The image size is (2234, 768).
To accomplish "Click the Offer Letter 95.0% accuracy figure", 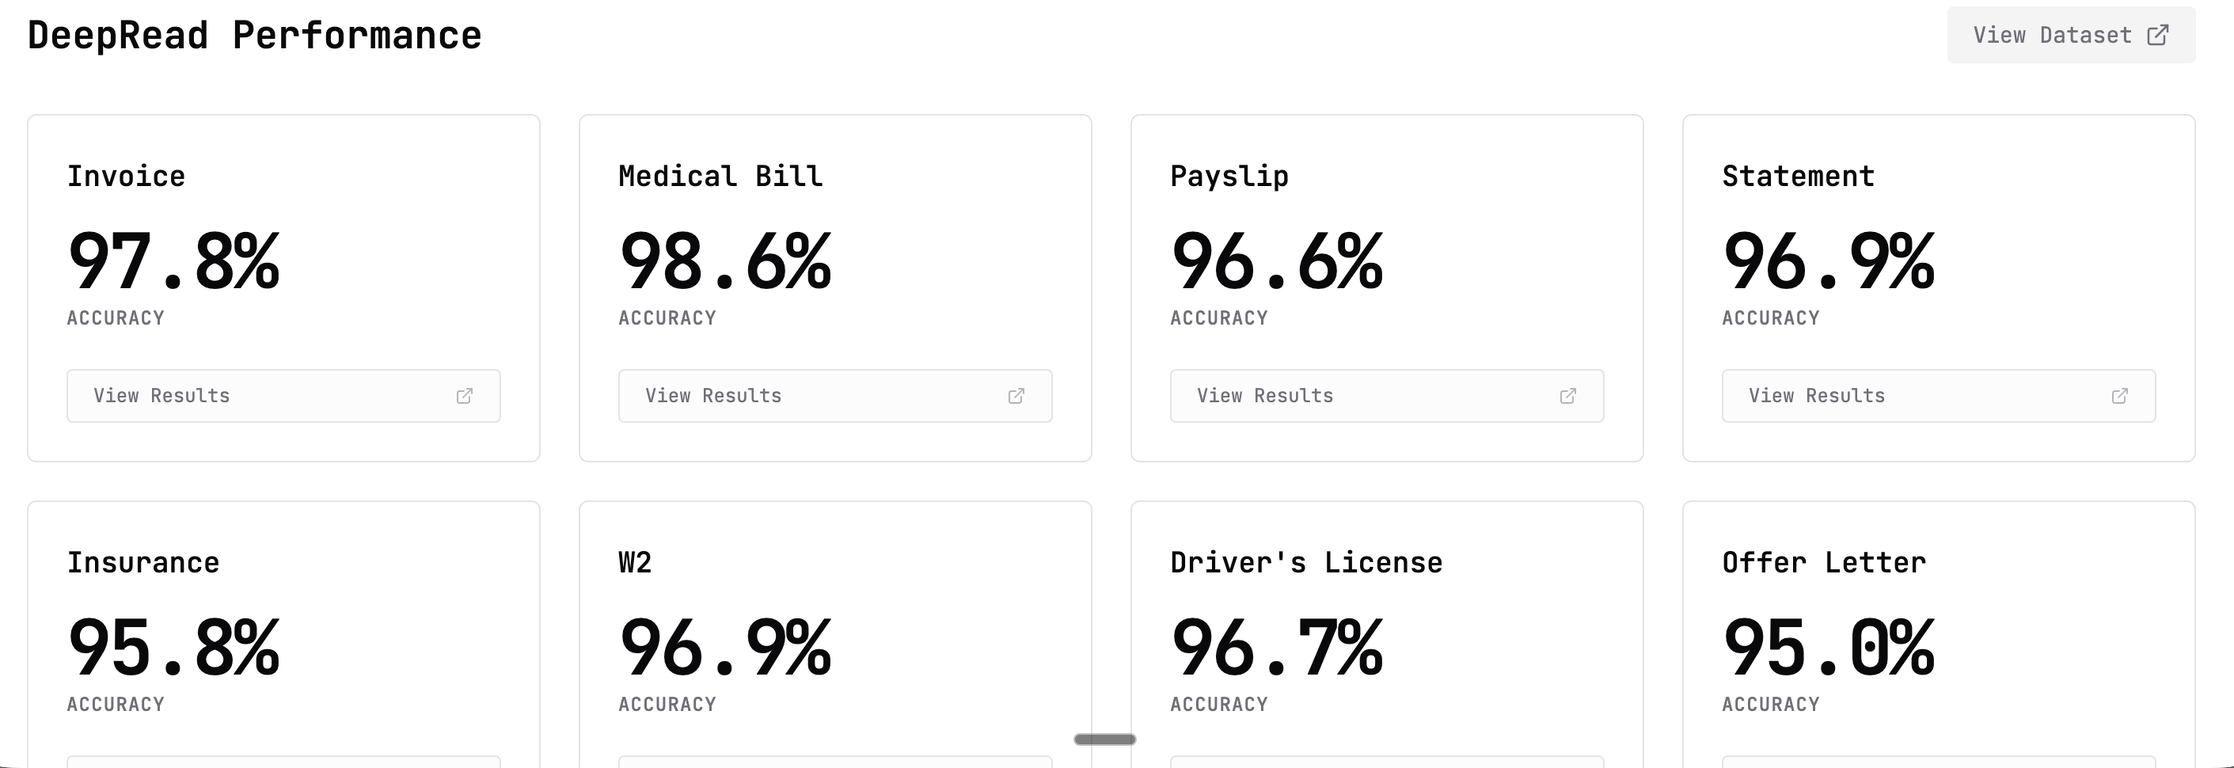I will click(x=1829, y=648).
